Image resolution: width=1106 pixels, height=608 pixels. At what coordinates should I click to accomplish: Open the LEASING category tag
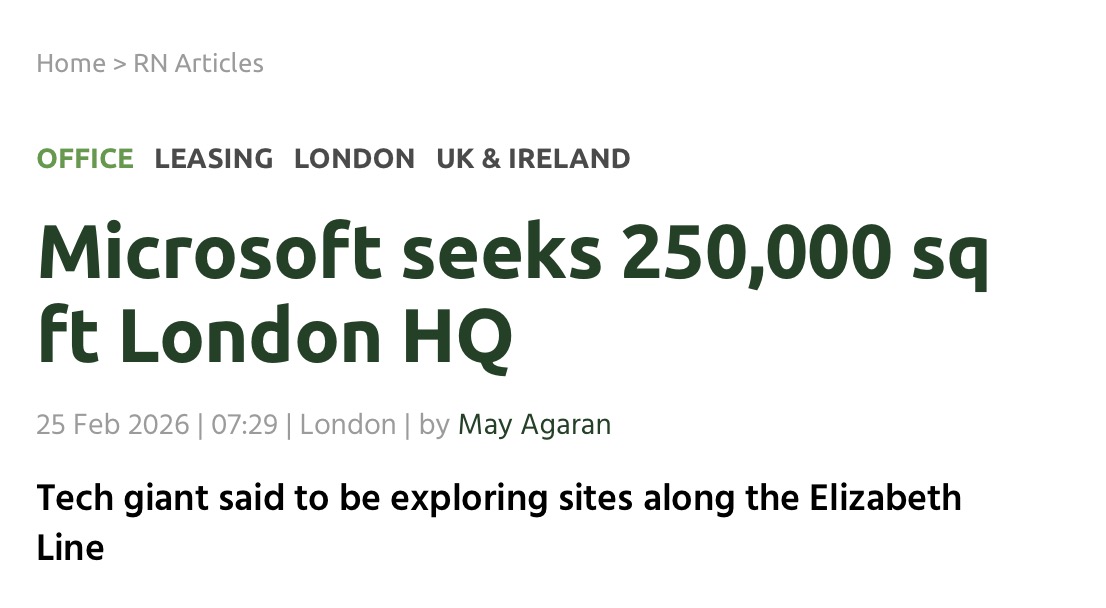(214, 158)
